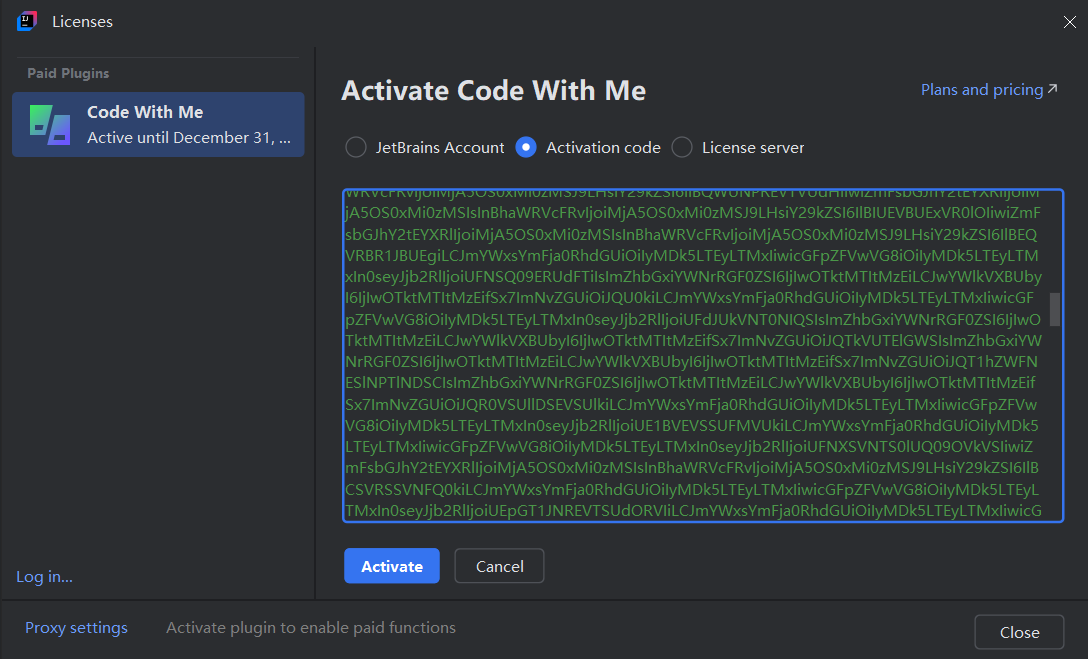
Task: Click the external link arrow beside Plans and pricing
Action: (x=1052, y=90)
